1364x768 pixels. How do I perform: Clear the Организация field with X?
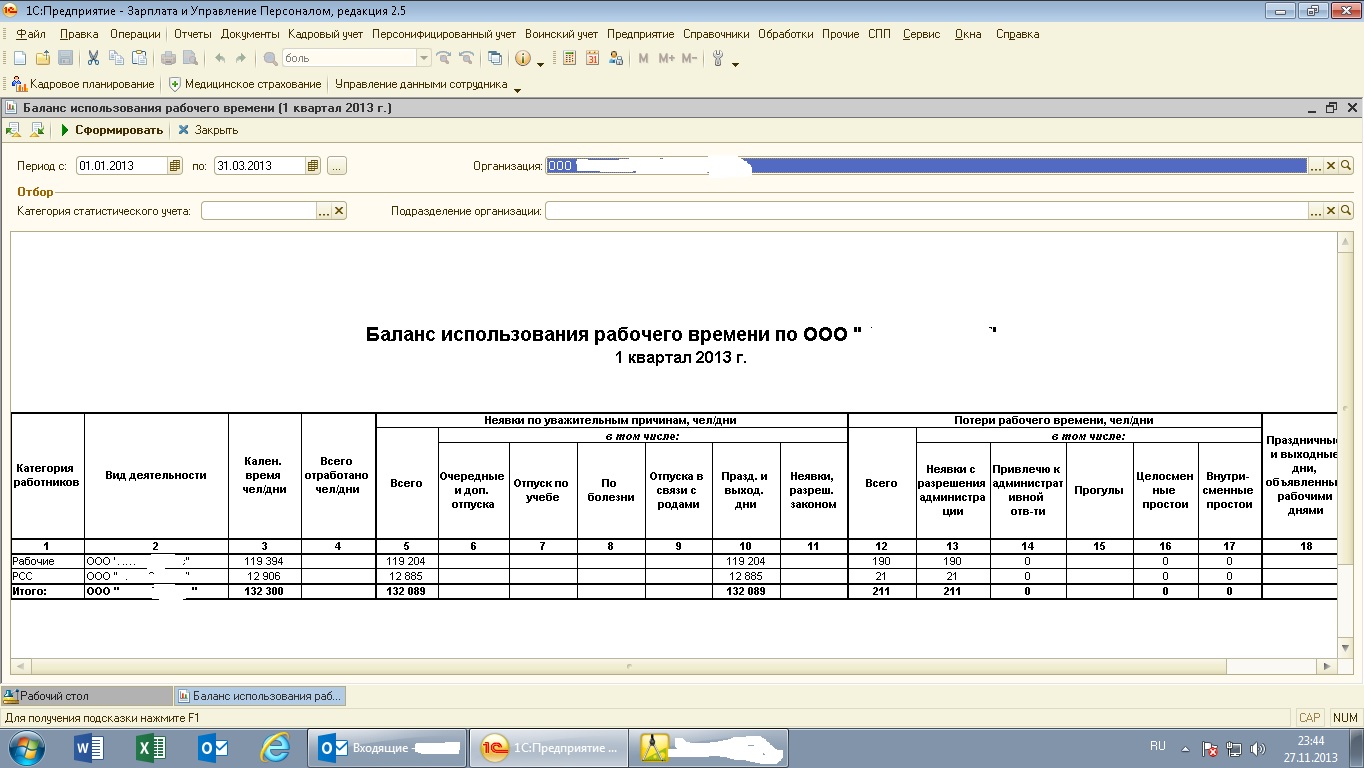[x=1331, y=166]
